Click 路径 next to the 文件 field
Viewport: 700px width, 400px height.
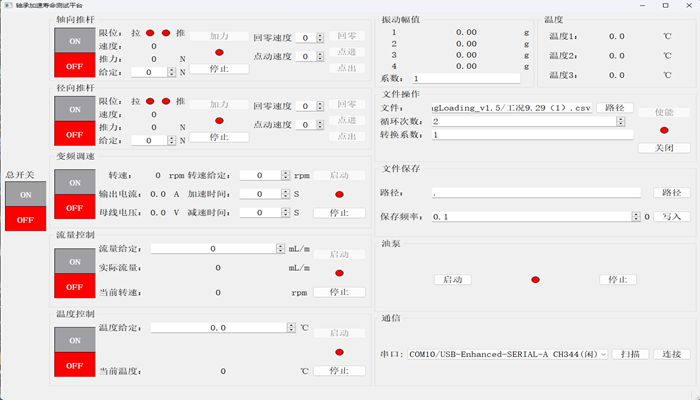pos(615,107)
